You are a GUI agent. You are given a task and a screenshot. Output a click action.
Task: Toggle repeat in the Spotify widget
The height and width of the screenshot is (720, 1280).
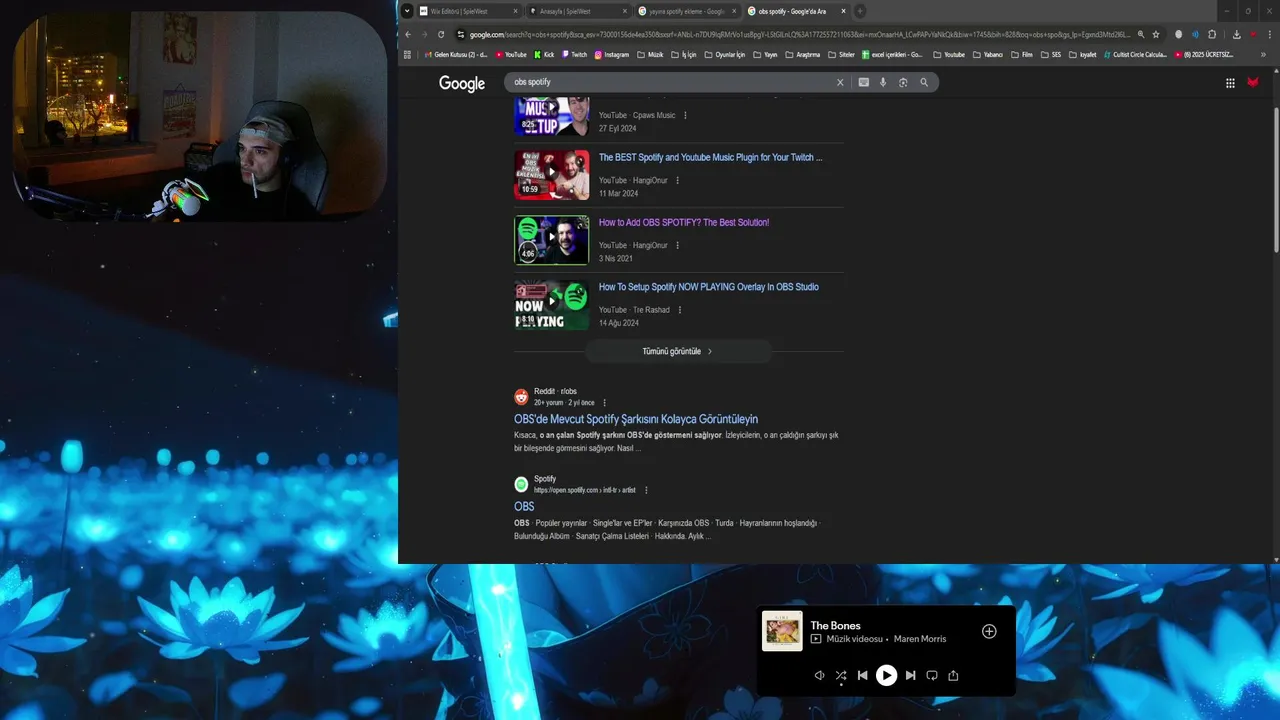[932, 675]
